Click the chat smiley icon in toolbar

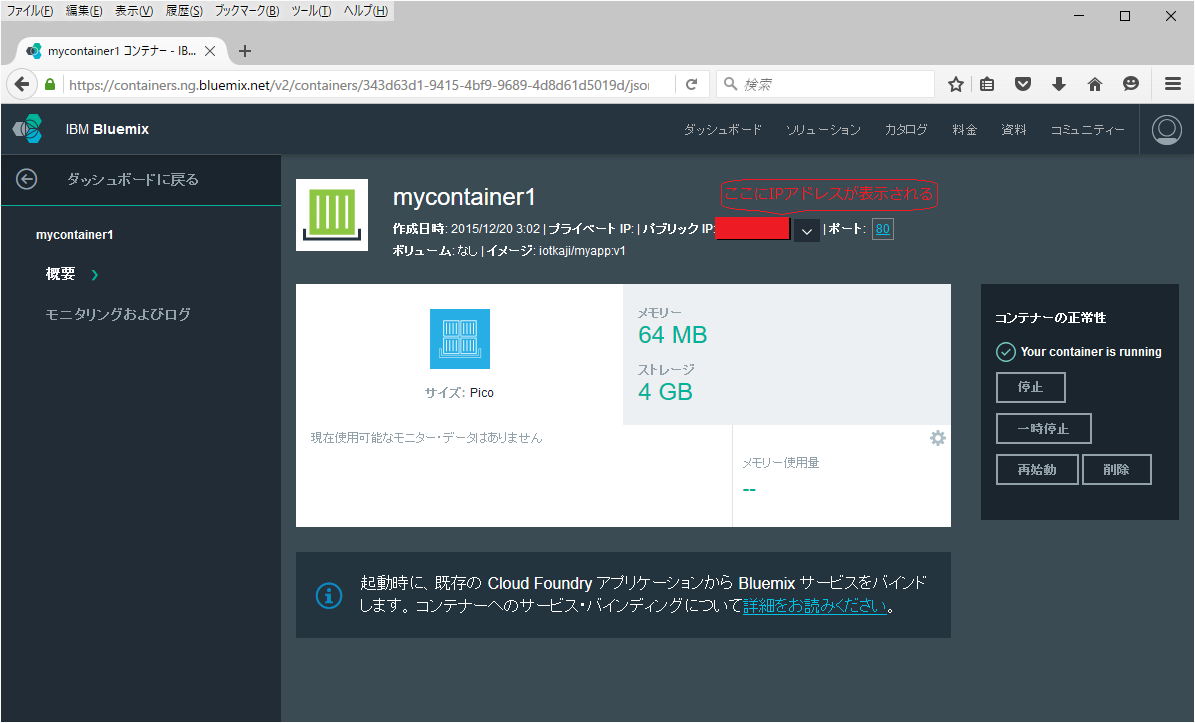click(1131, 85)
